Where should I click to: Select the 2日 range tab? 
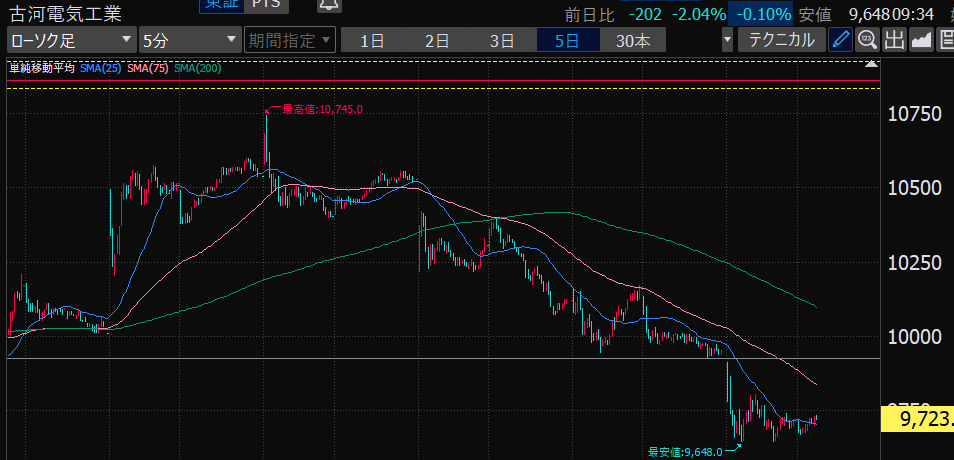click(x=437, y=41)
